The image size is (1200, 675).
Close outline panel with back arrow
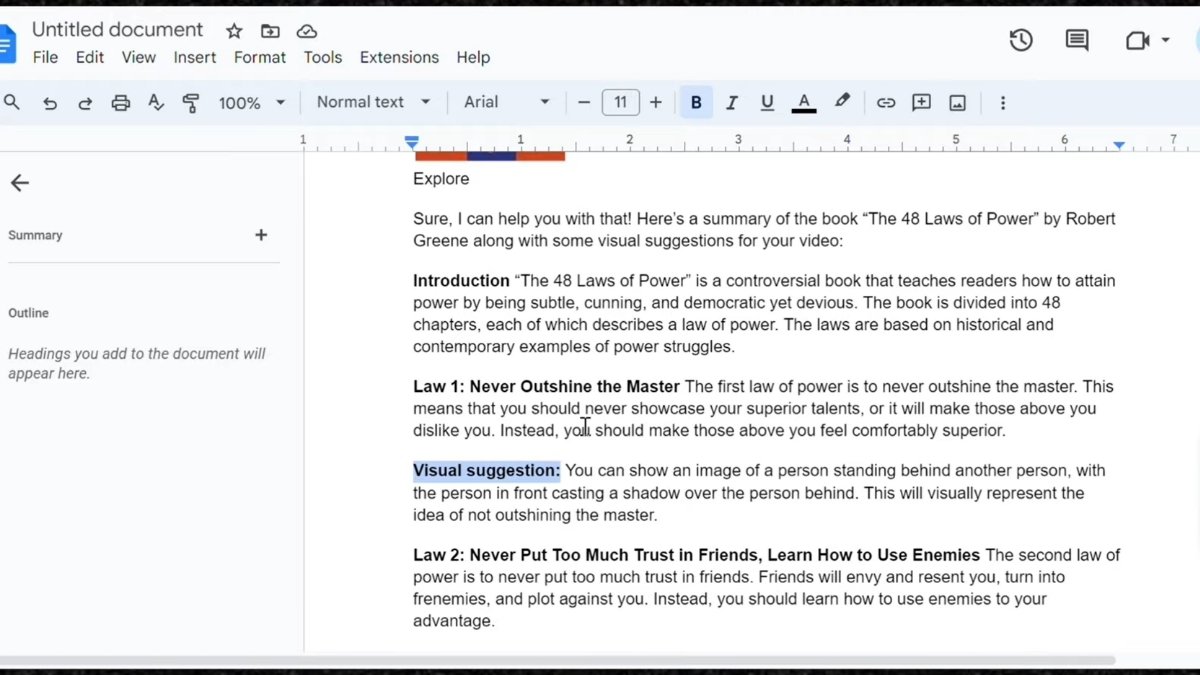(x=20, y=183)
